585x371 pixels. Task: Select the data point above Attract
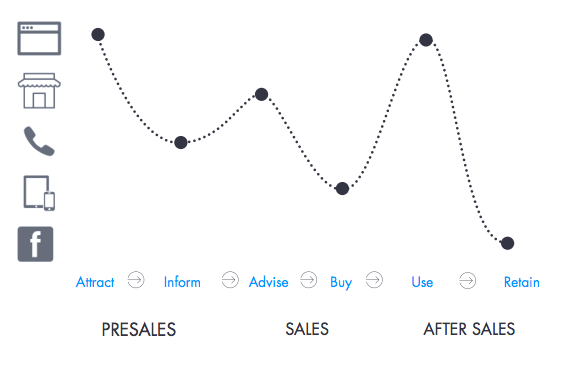pyautogui.click(x=98, y=34)
